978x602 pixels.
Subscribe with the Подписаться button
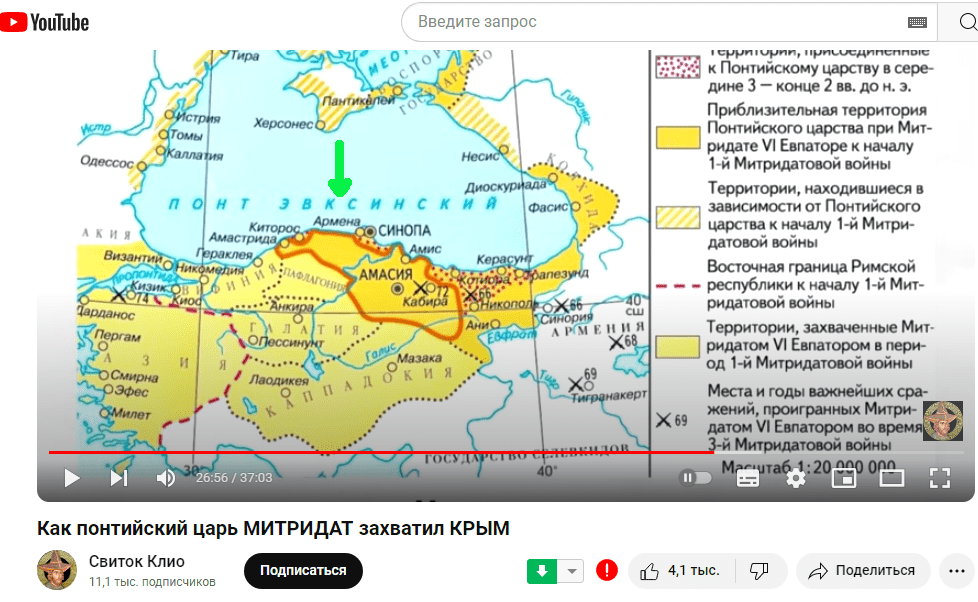point(303,570)
